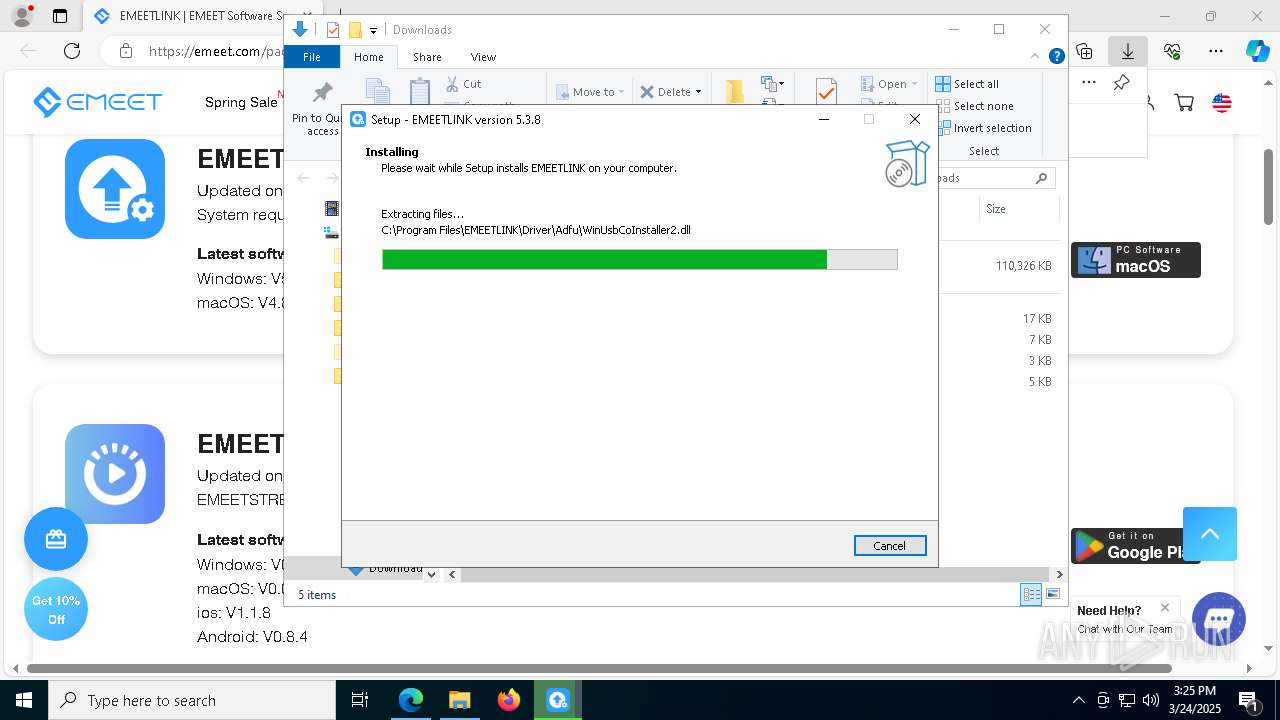Open Edge browser essentials heartbeat icon

pos(1172,51)
